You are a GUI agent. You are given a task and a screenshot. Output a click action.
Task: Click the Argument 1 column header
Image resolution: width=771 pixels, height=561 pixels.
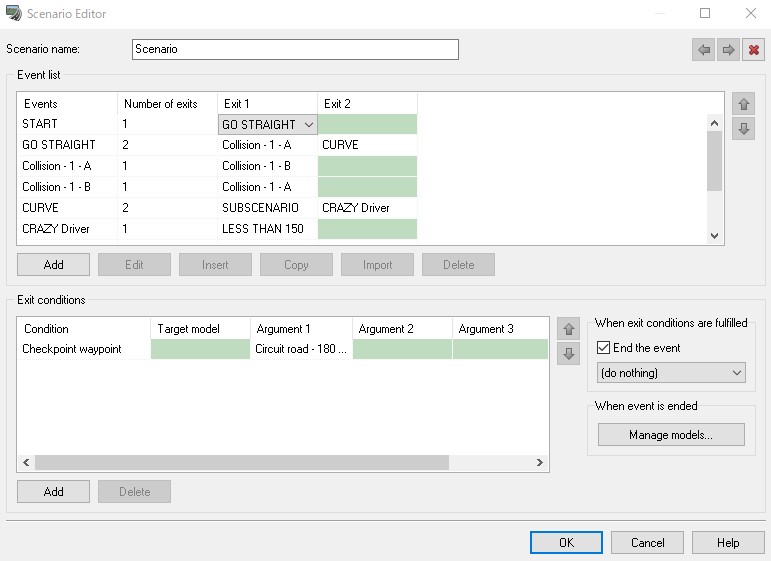(x=301, y=329)
